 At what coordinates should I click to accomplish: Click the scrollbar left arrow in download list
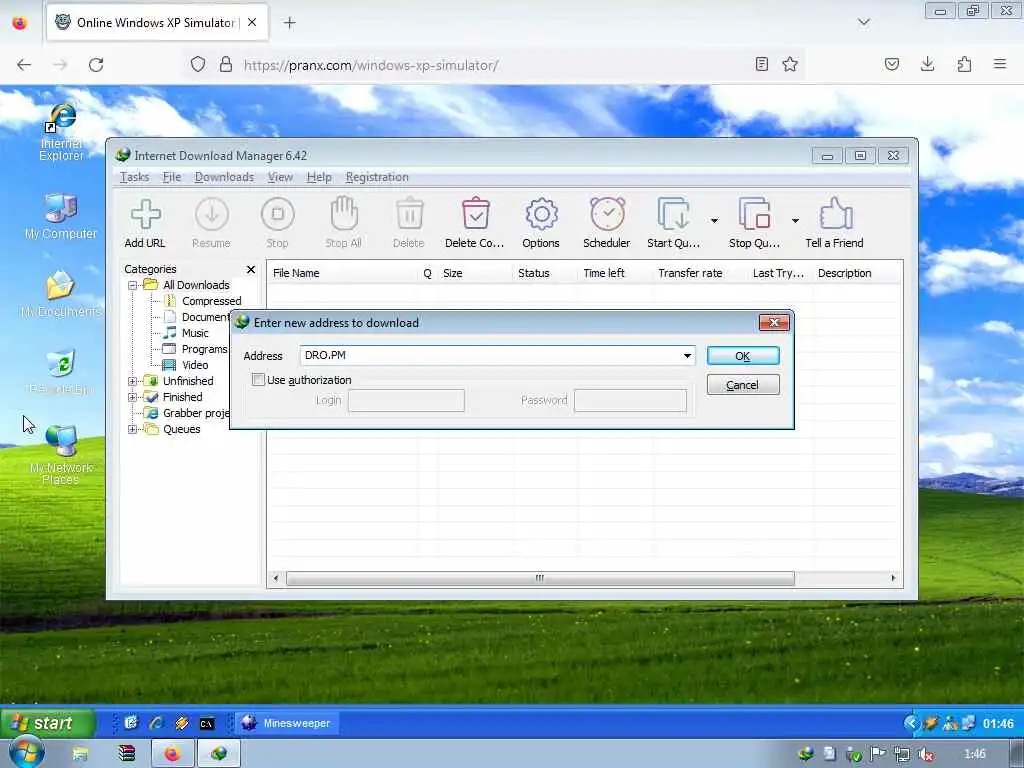[276, 579]
